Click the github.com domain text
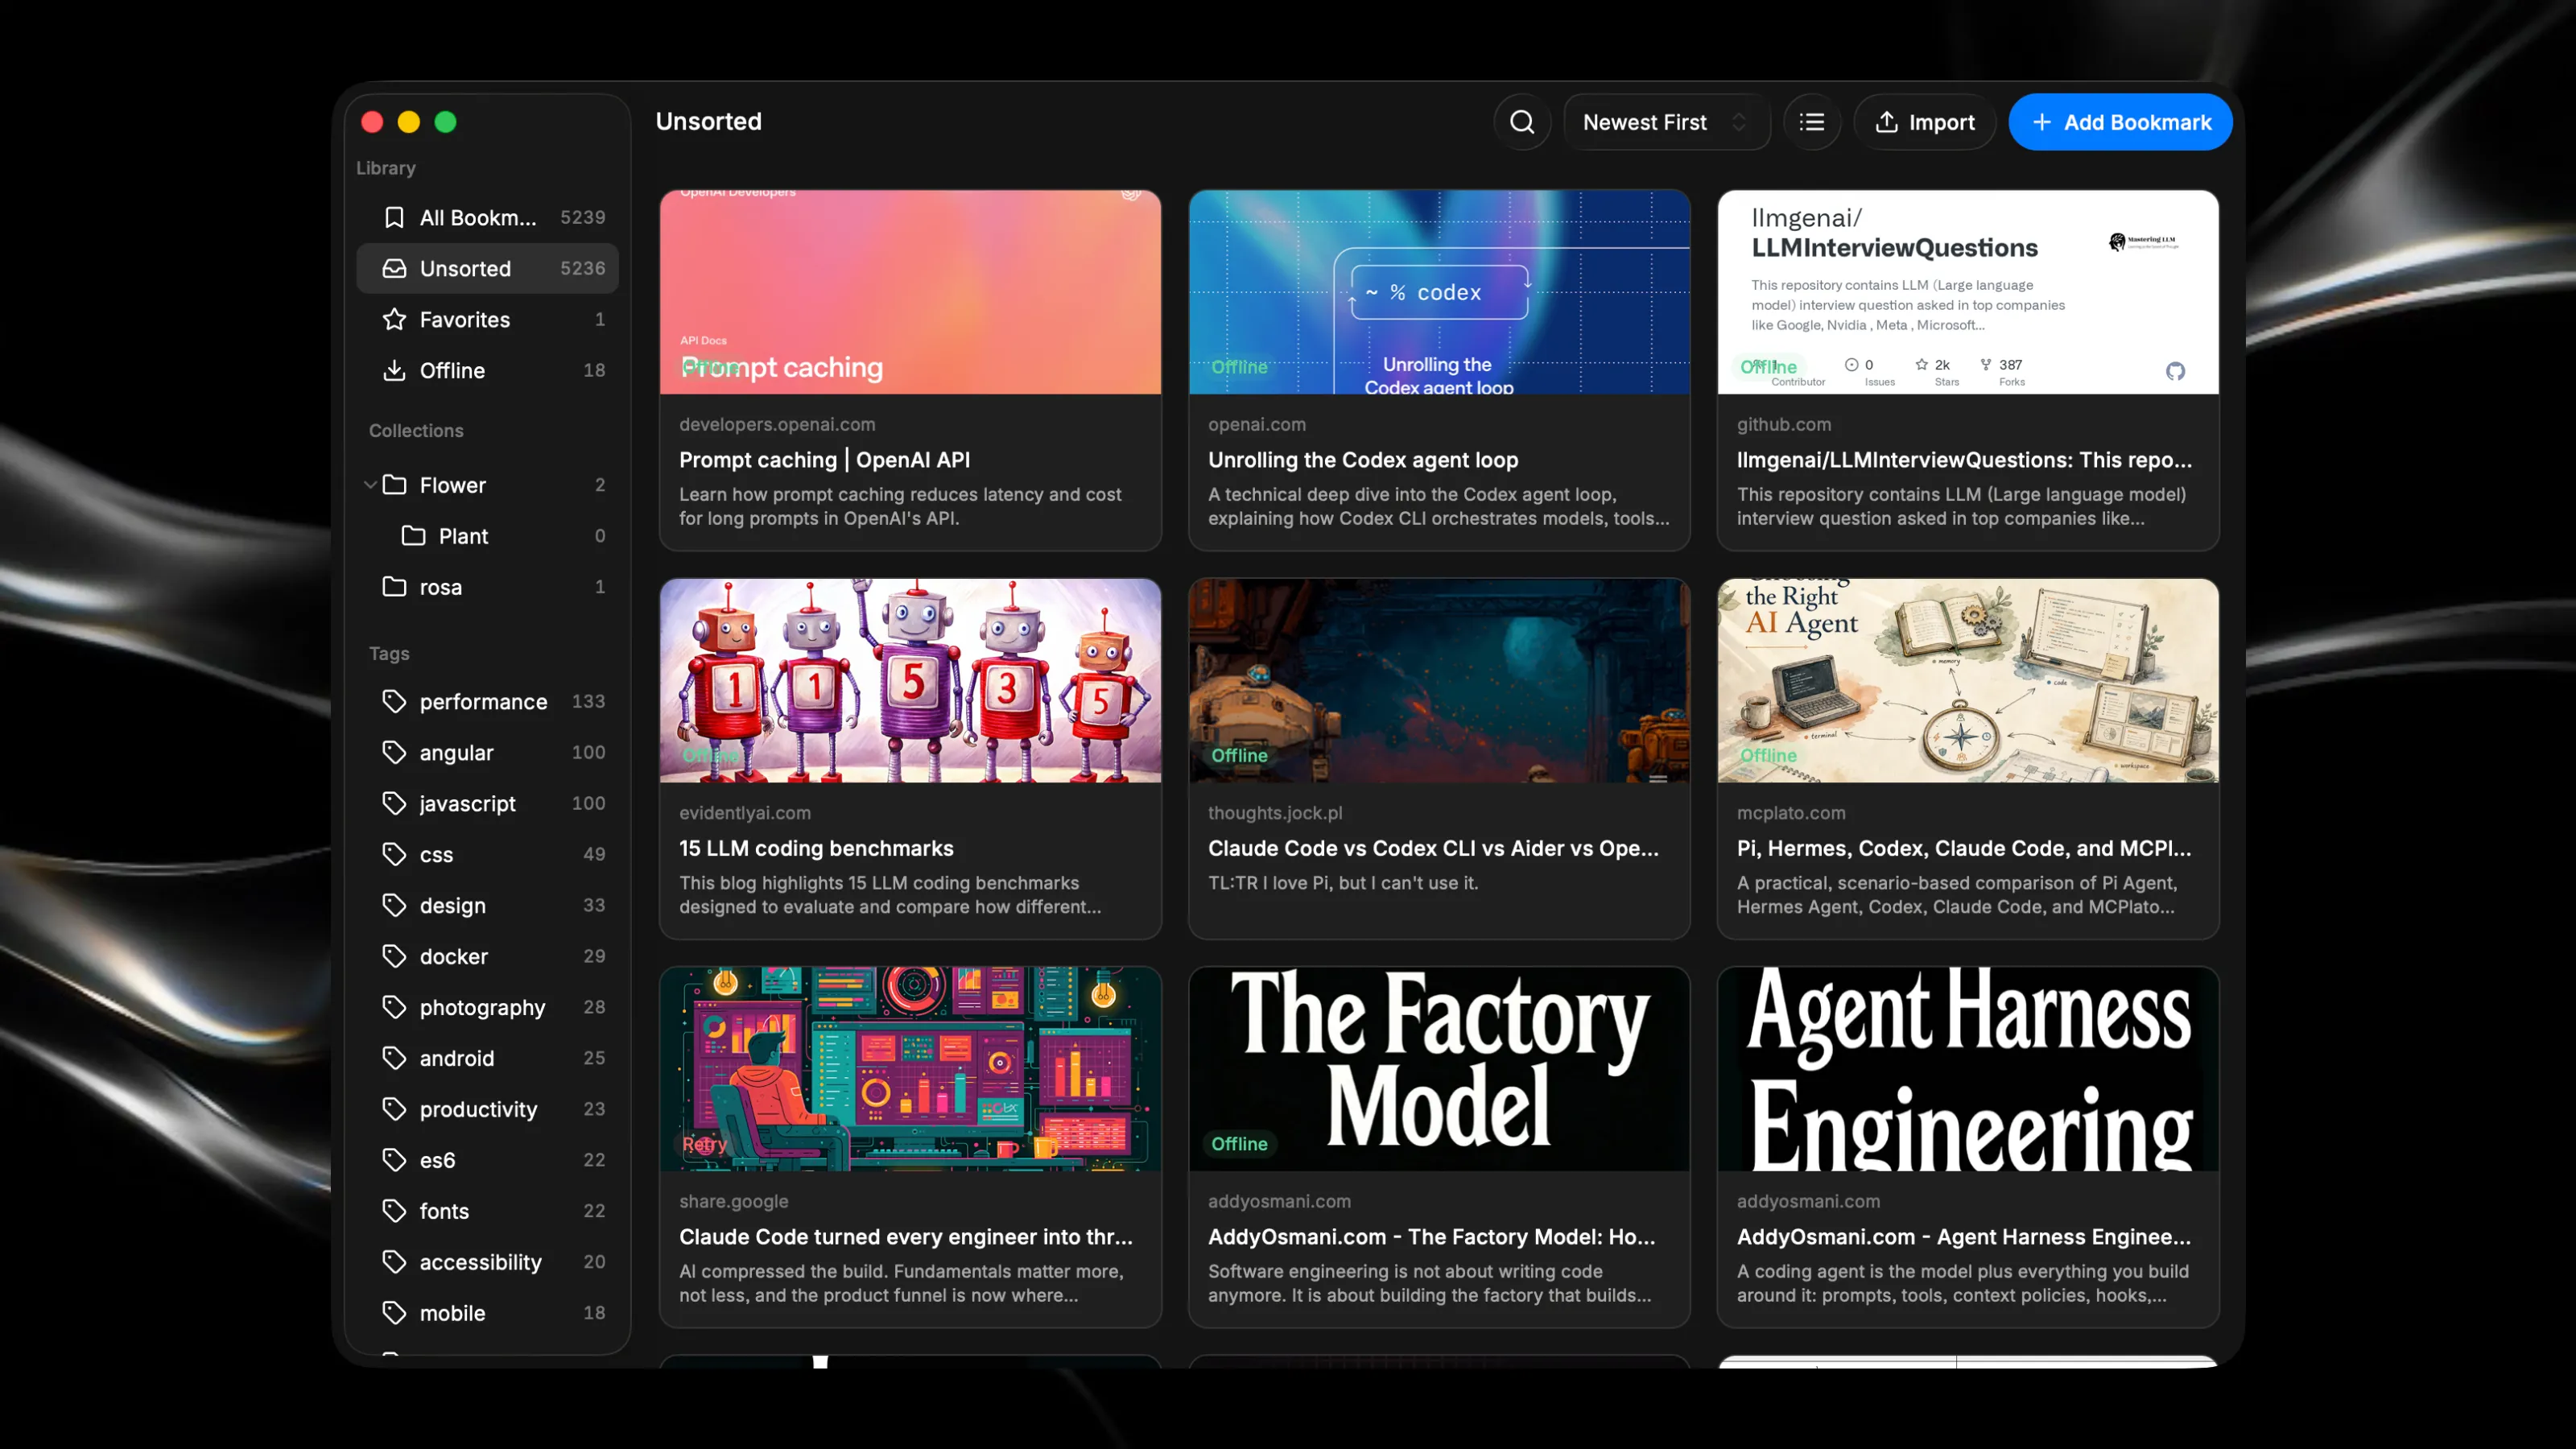The width and height of the screenshot is (2576, 1449). (1784, 424)
